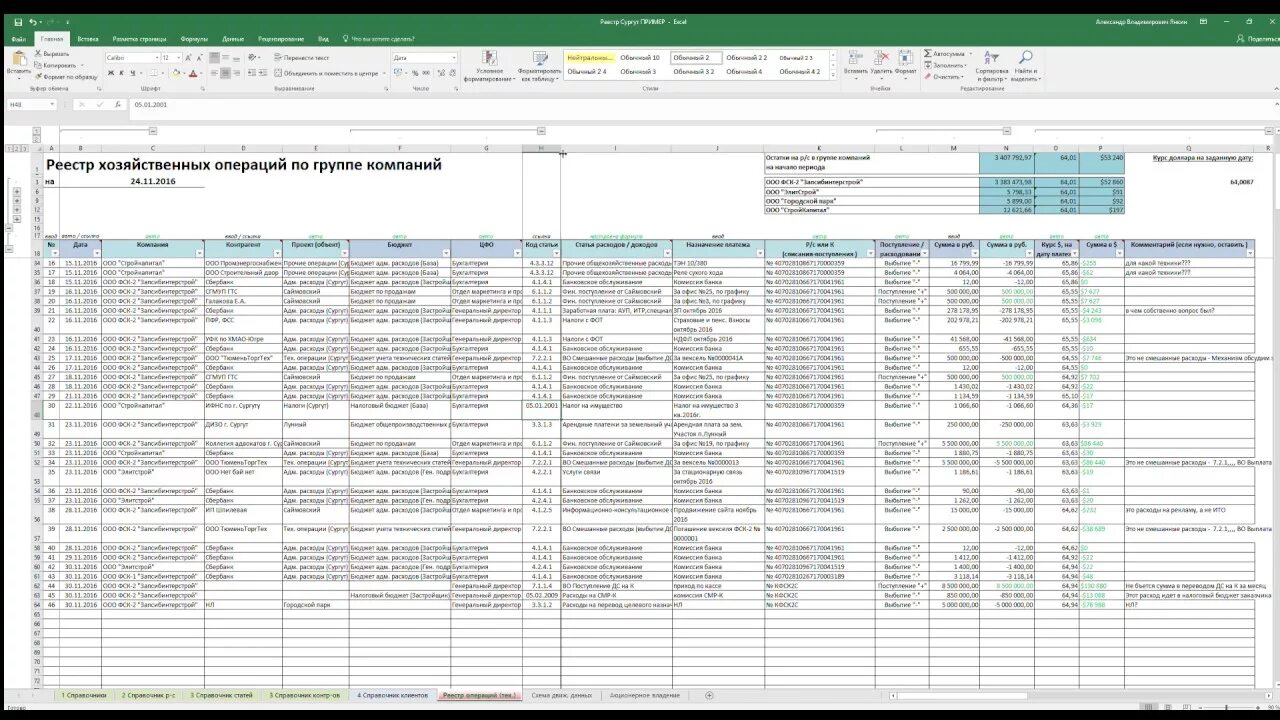The width and height of the screenshot is (1280, 720).
Task: Open sheet tab 1 Справочники
Action: (84, 694)
